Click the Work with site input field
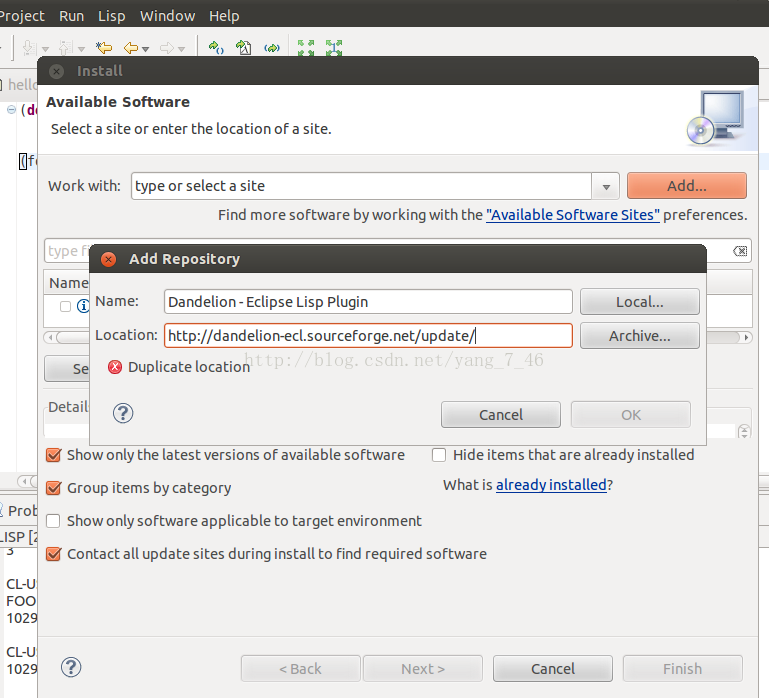 click(x=361, y=186)
